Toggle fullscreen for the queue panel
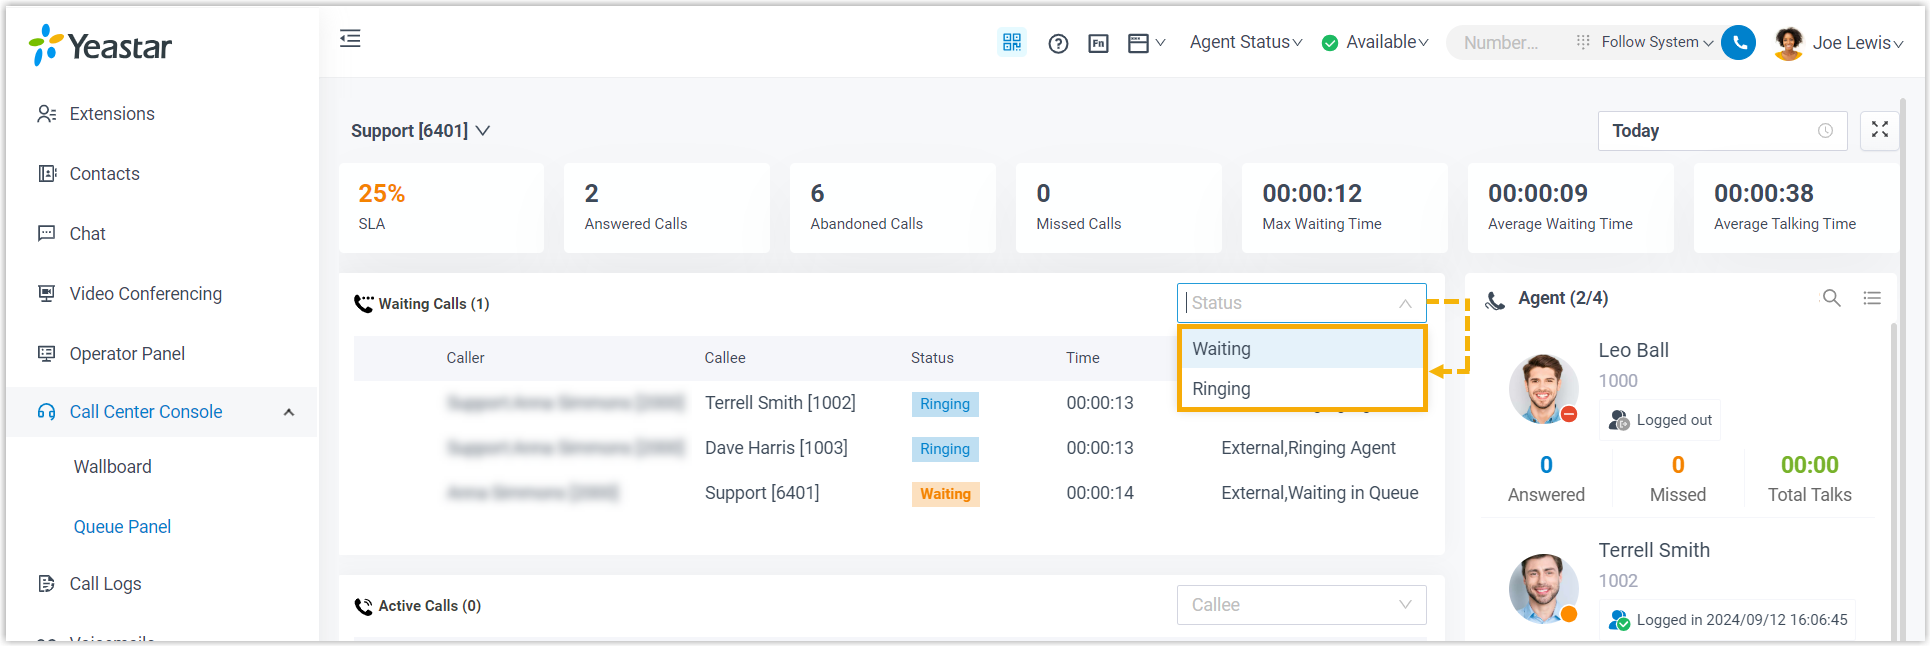This screenshot has height=647, width=1931. pos(1879,130)
